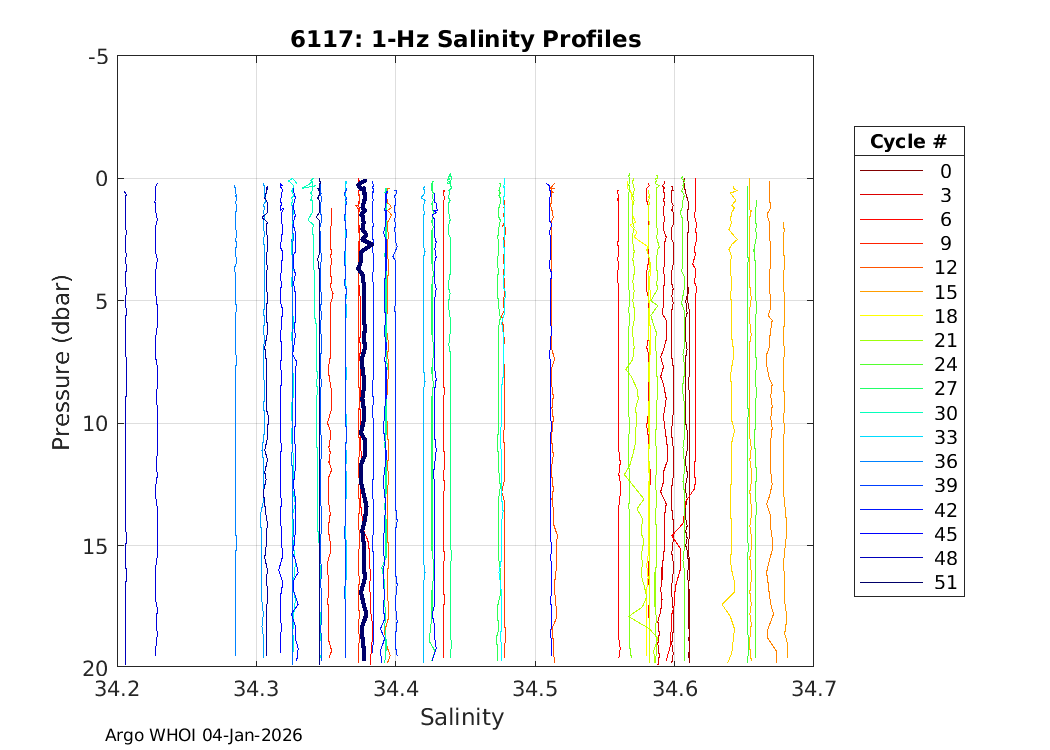Click the x-axis tick label 34.2
The width and height of the screenshot is (1050, 750).
[117, 689]
